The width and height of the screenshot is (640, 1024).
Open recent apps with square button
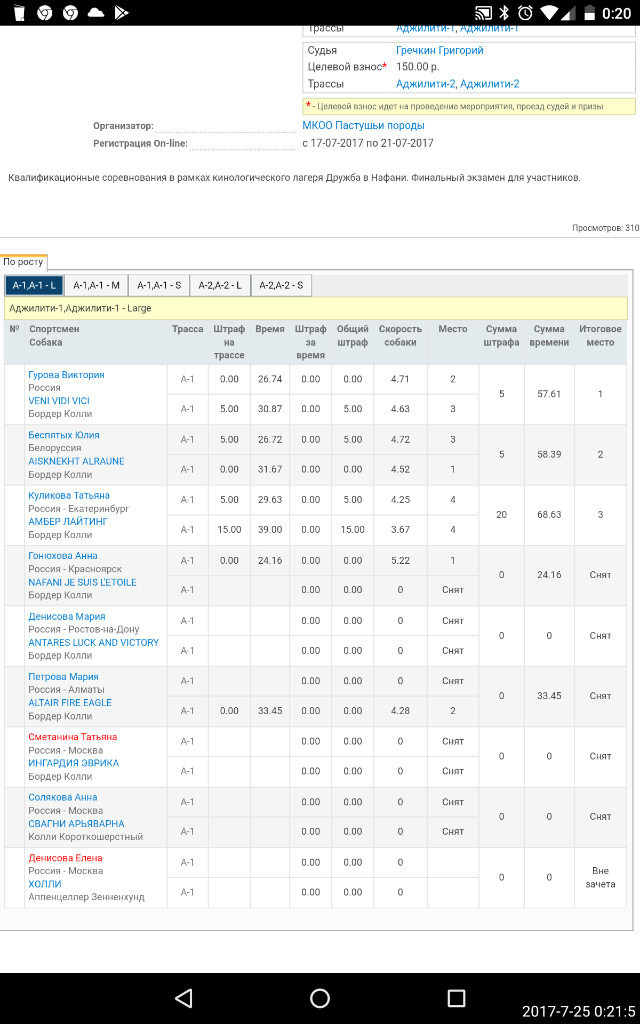pos(456,997)
